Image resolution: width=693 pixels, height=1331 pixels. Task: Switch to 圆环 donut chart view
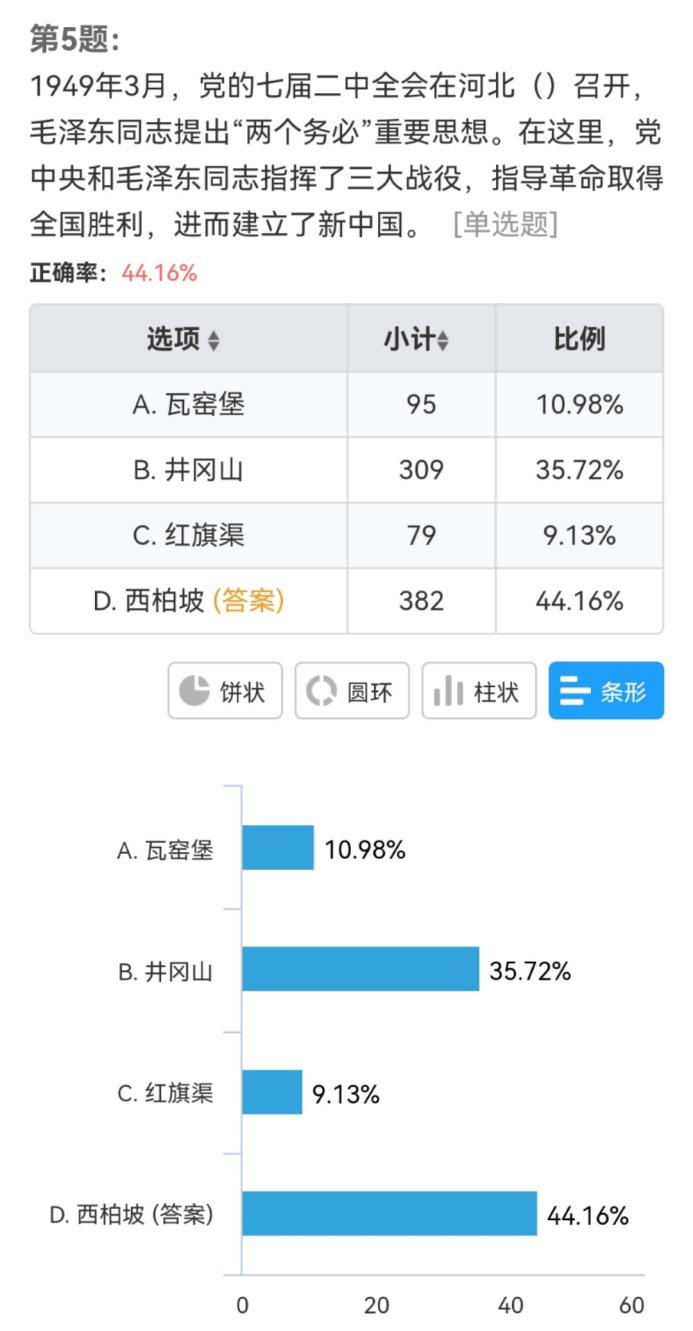(352, 691)
